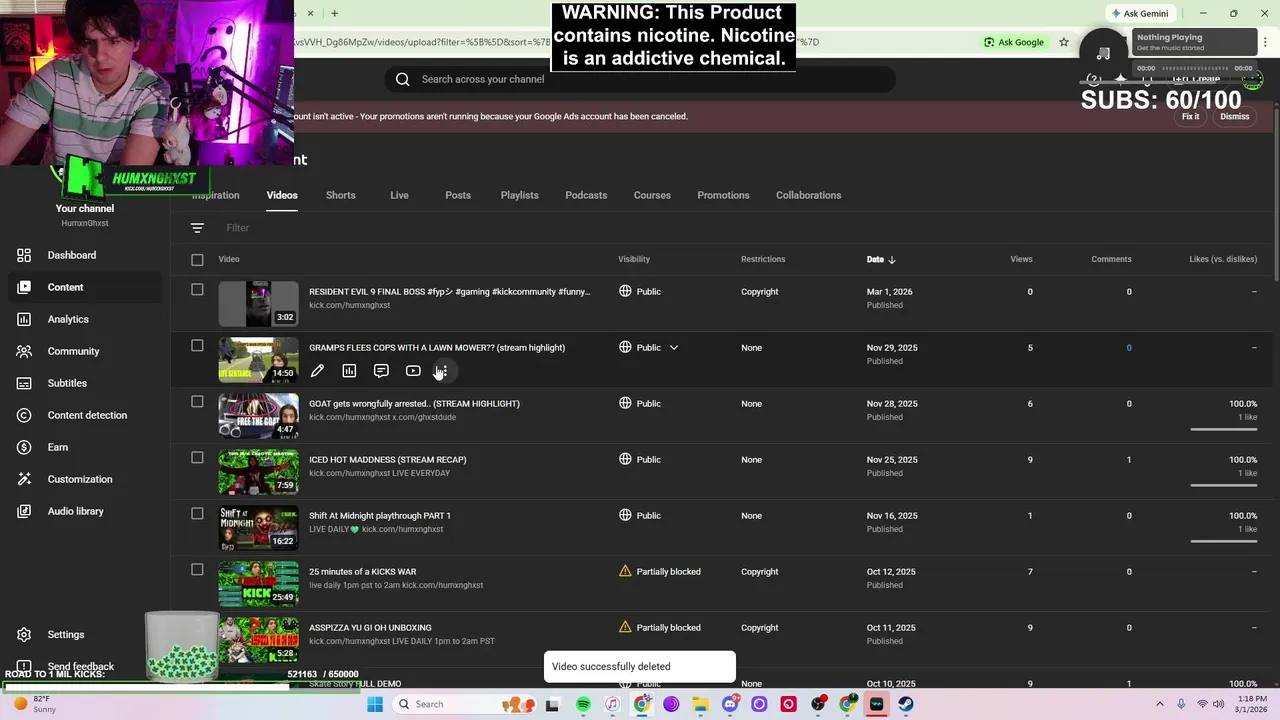Click the Windows Start button
The height and width of the screenshot is (720, 1280).
tap(375, 704)
